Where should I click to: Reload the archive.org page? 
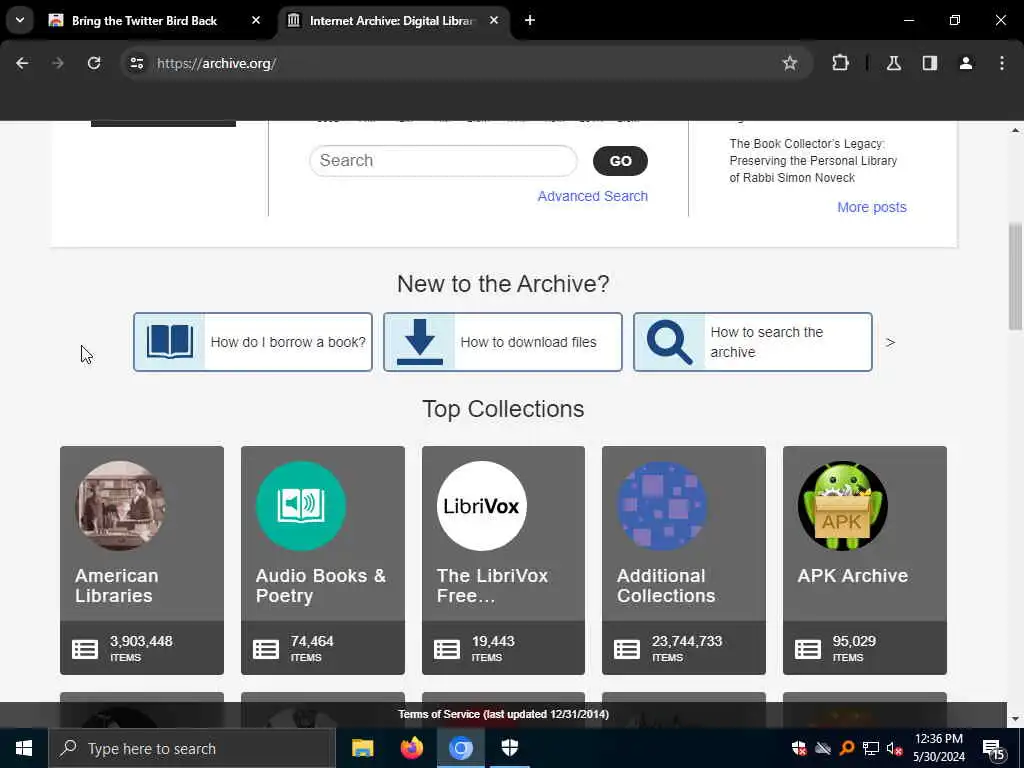(x=94, y=63)
